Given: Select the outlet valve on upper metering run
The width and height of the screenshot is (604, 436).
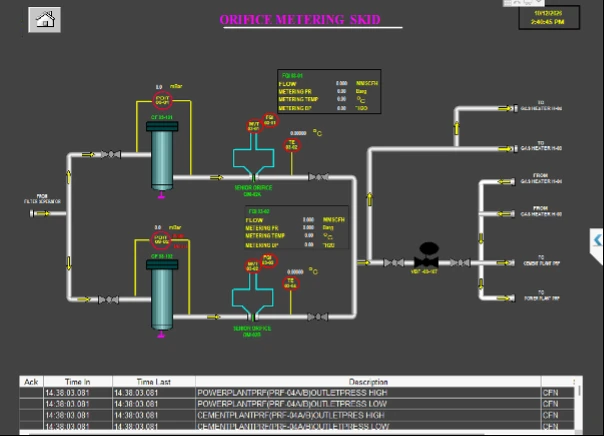Looking at the screenshot, I should 319,177.
